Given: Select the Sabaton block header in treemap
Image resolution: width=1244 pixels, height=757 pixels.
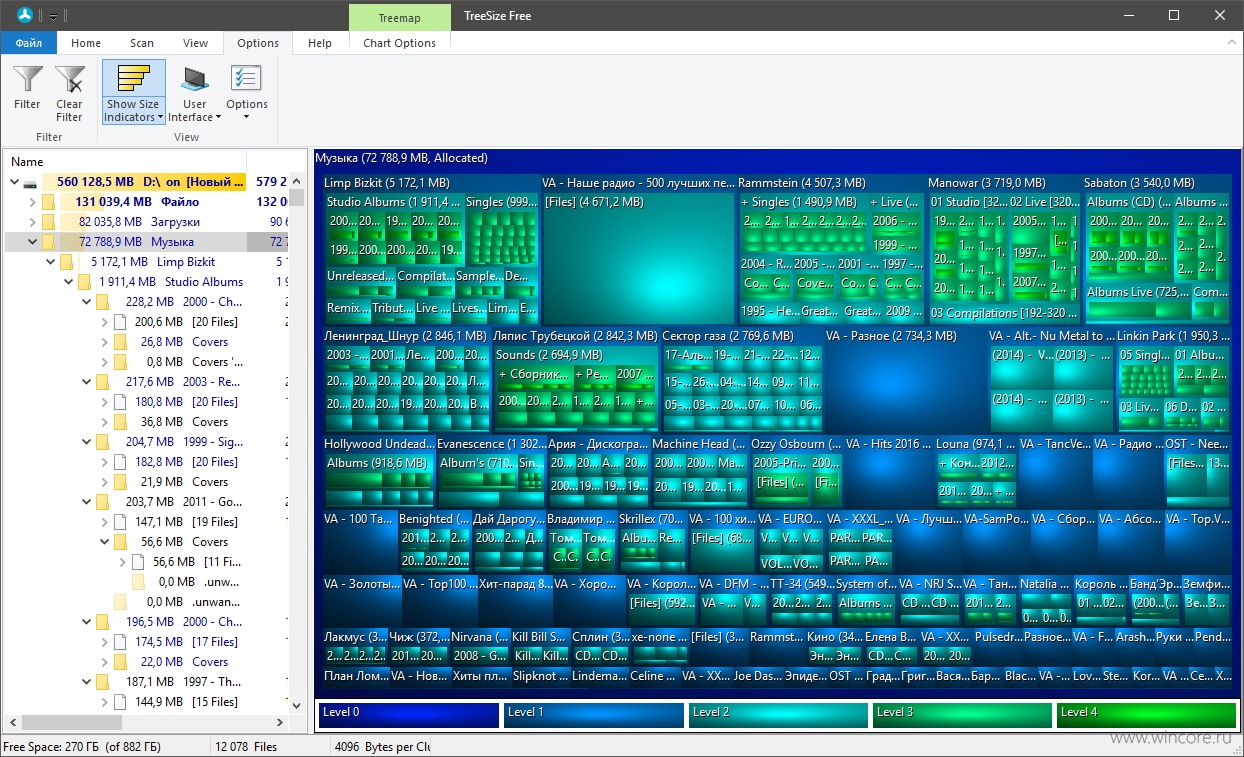Looking at the screenshot, I should coord(1156,183).
